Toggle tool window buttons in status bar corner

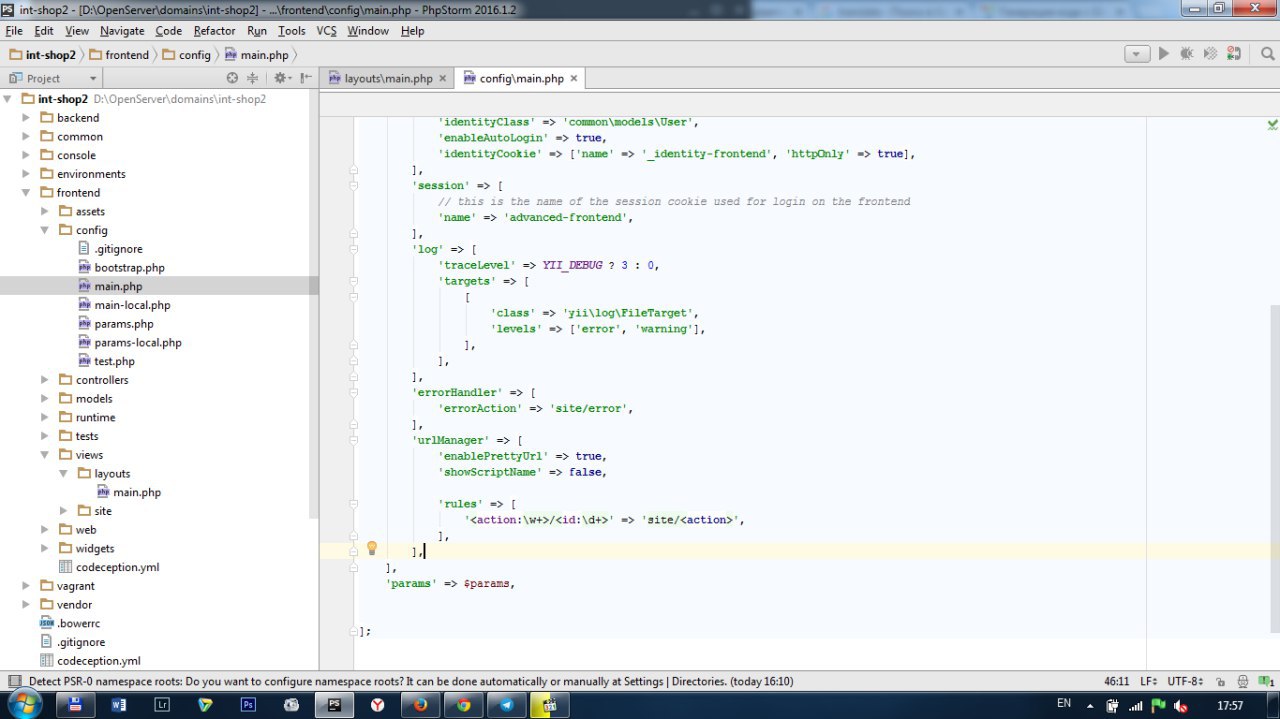tap(14, 682)
